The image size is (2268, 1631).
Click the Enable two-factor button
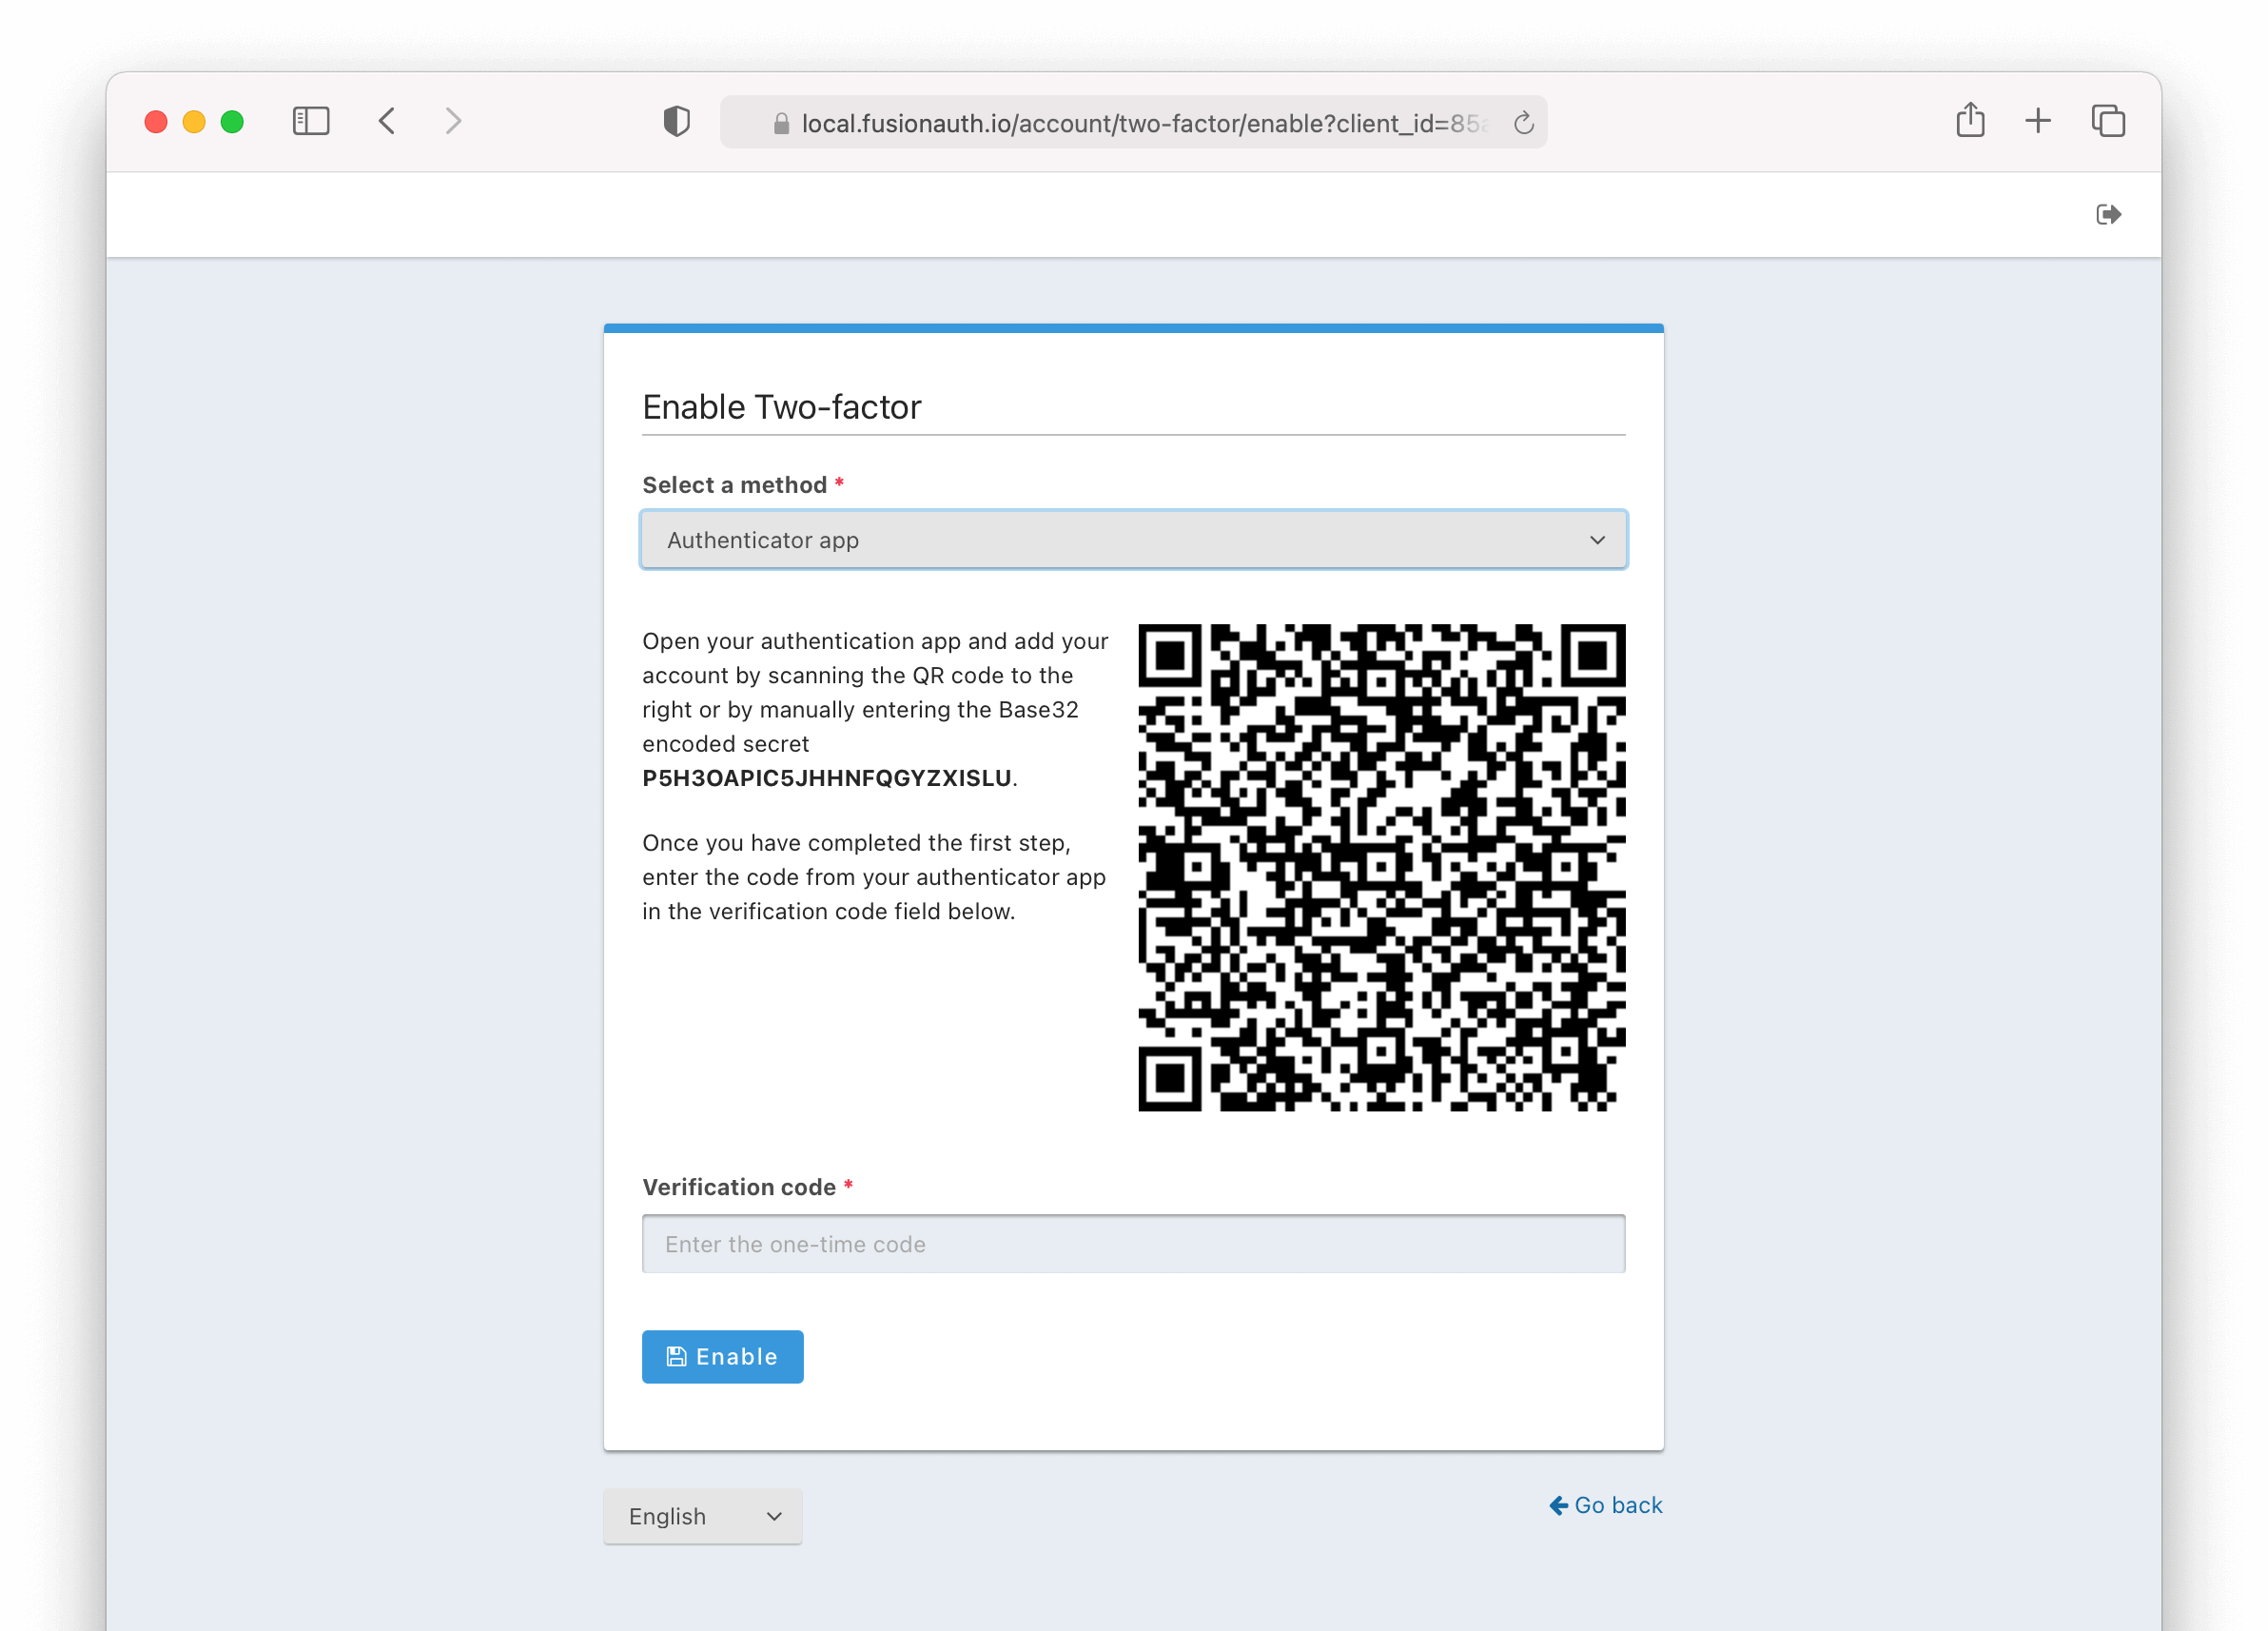coord(722,1356)
